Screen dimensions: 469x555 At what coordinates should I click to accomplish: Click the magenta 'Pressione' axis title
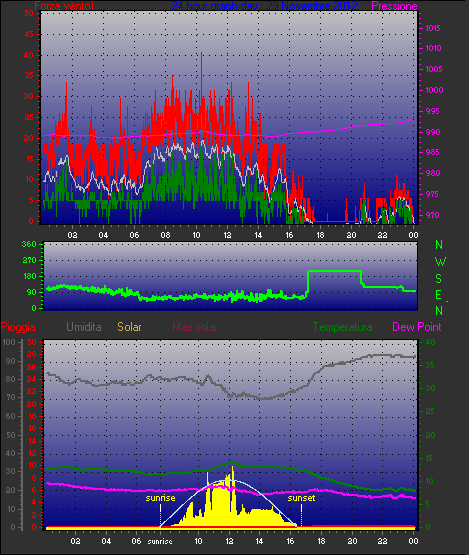pos(394,6)
